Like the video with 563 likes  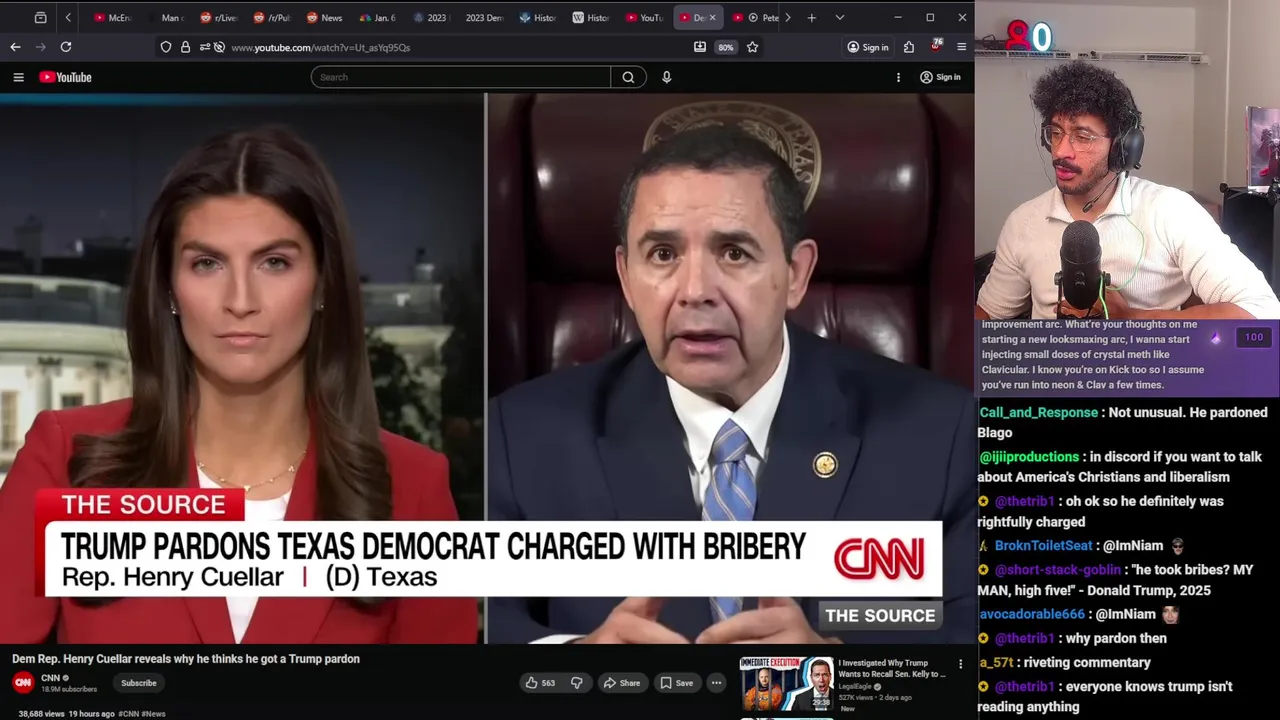(x=540, y=683)
